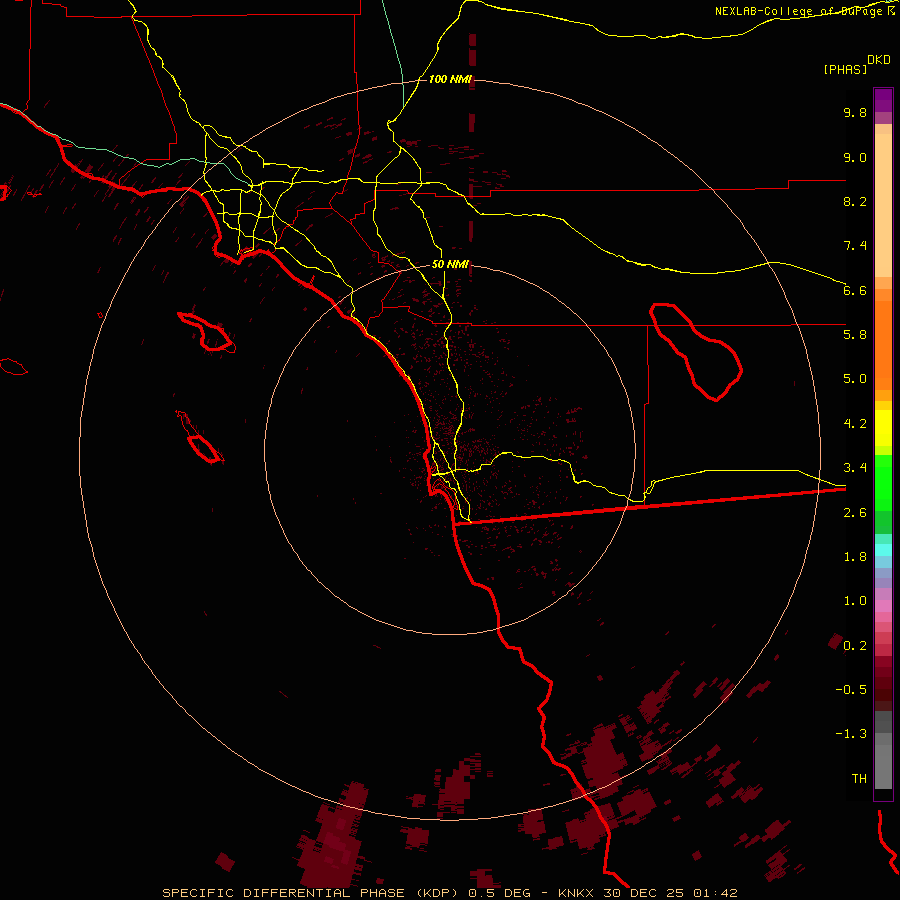This screenshot has width=900, height=900.
Task: Select the -0.5 scale value
Action: (851, 690)
